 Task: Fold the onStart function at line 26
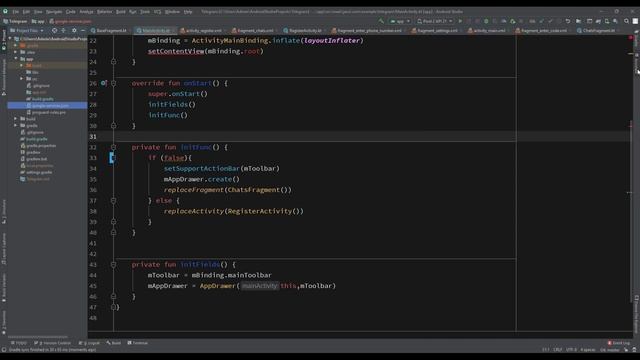pyautogui.click(x=113, y=83)
